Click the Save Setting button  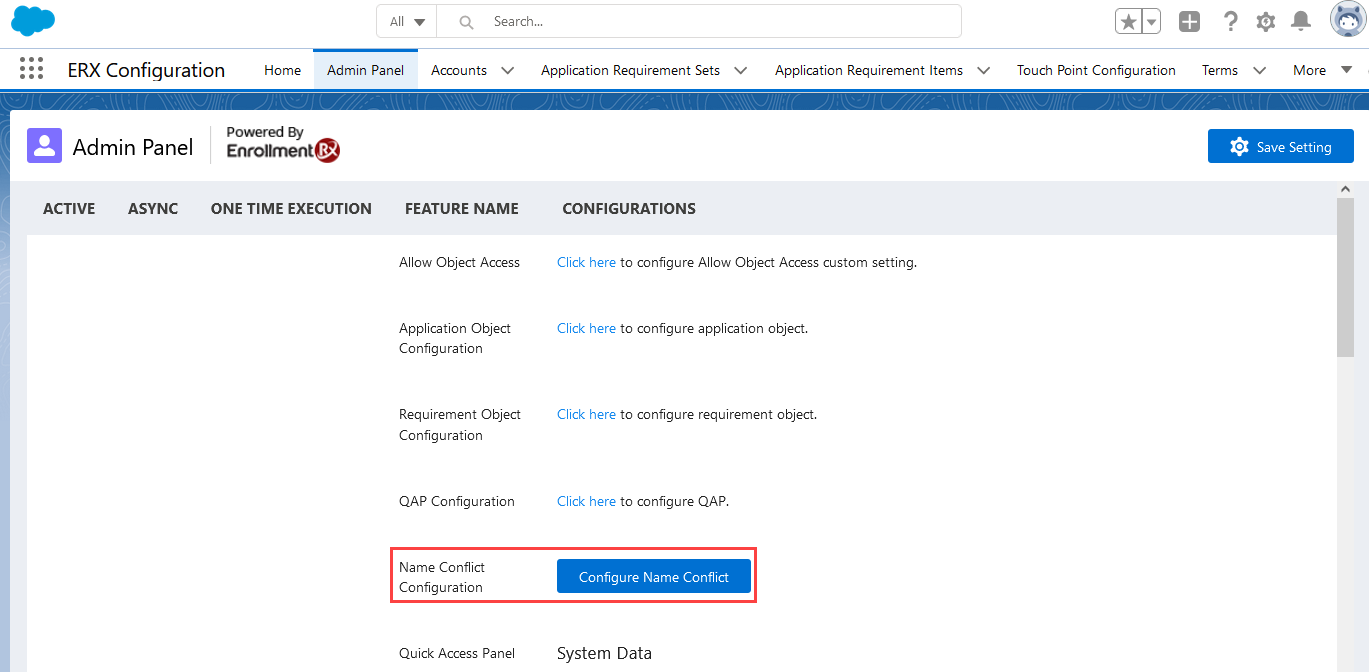click(1280, 147)
